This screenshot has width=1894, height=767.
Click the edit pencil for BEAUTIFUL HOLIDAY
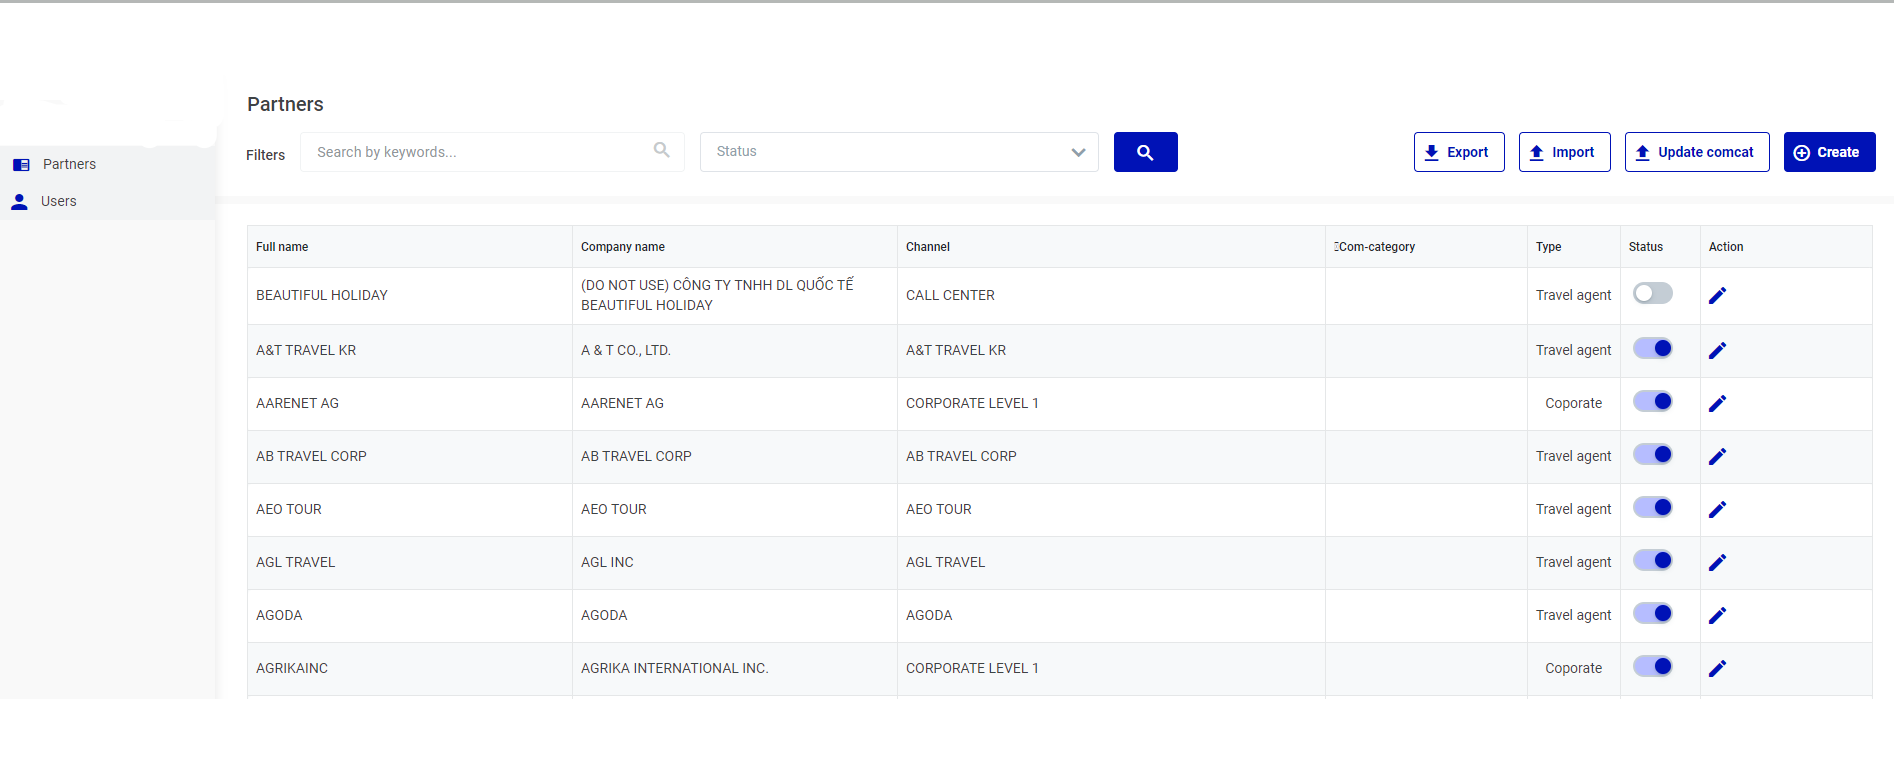tap(1717, 296)
